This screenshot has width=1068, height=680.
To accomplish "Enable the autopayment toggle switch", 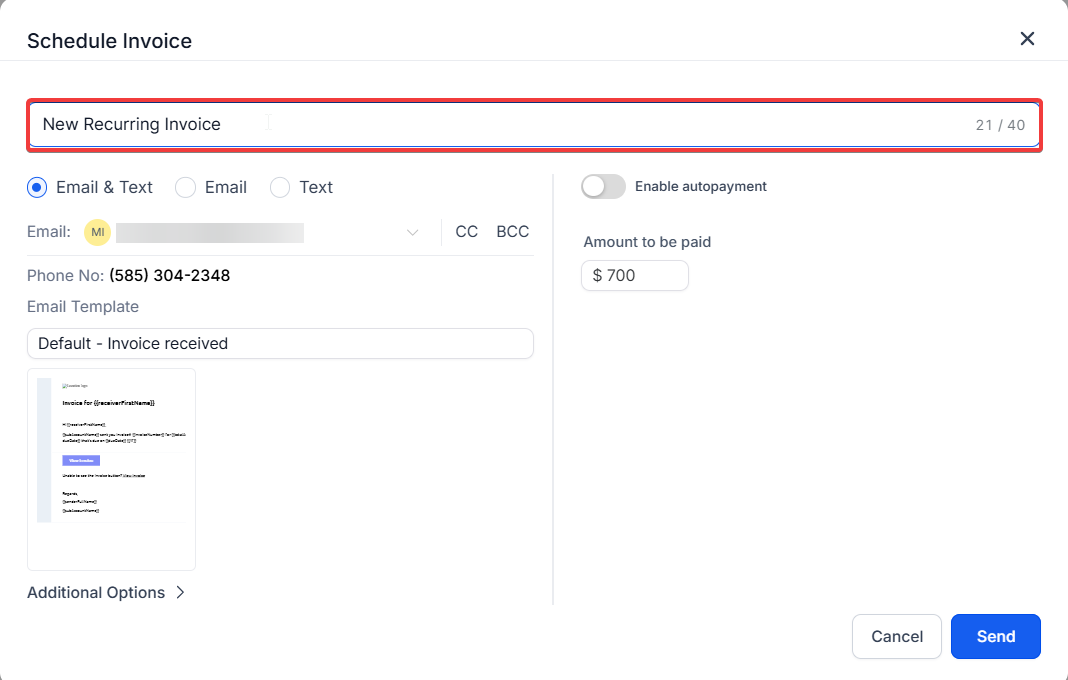I will 603,186.
